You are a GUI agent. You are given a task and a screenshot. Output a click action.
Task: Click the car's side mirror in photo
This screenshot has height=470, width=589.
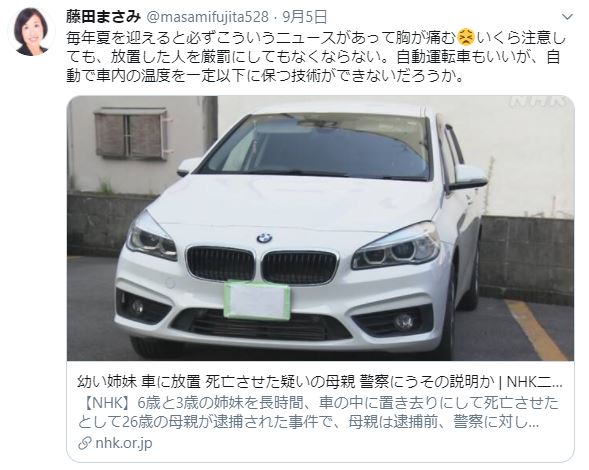point(466,177)
